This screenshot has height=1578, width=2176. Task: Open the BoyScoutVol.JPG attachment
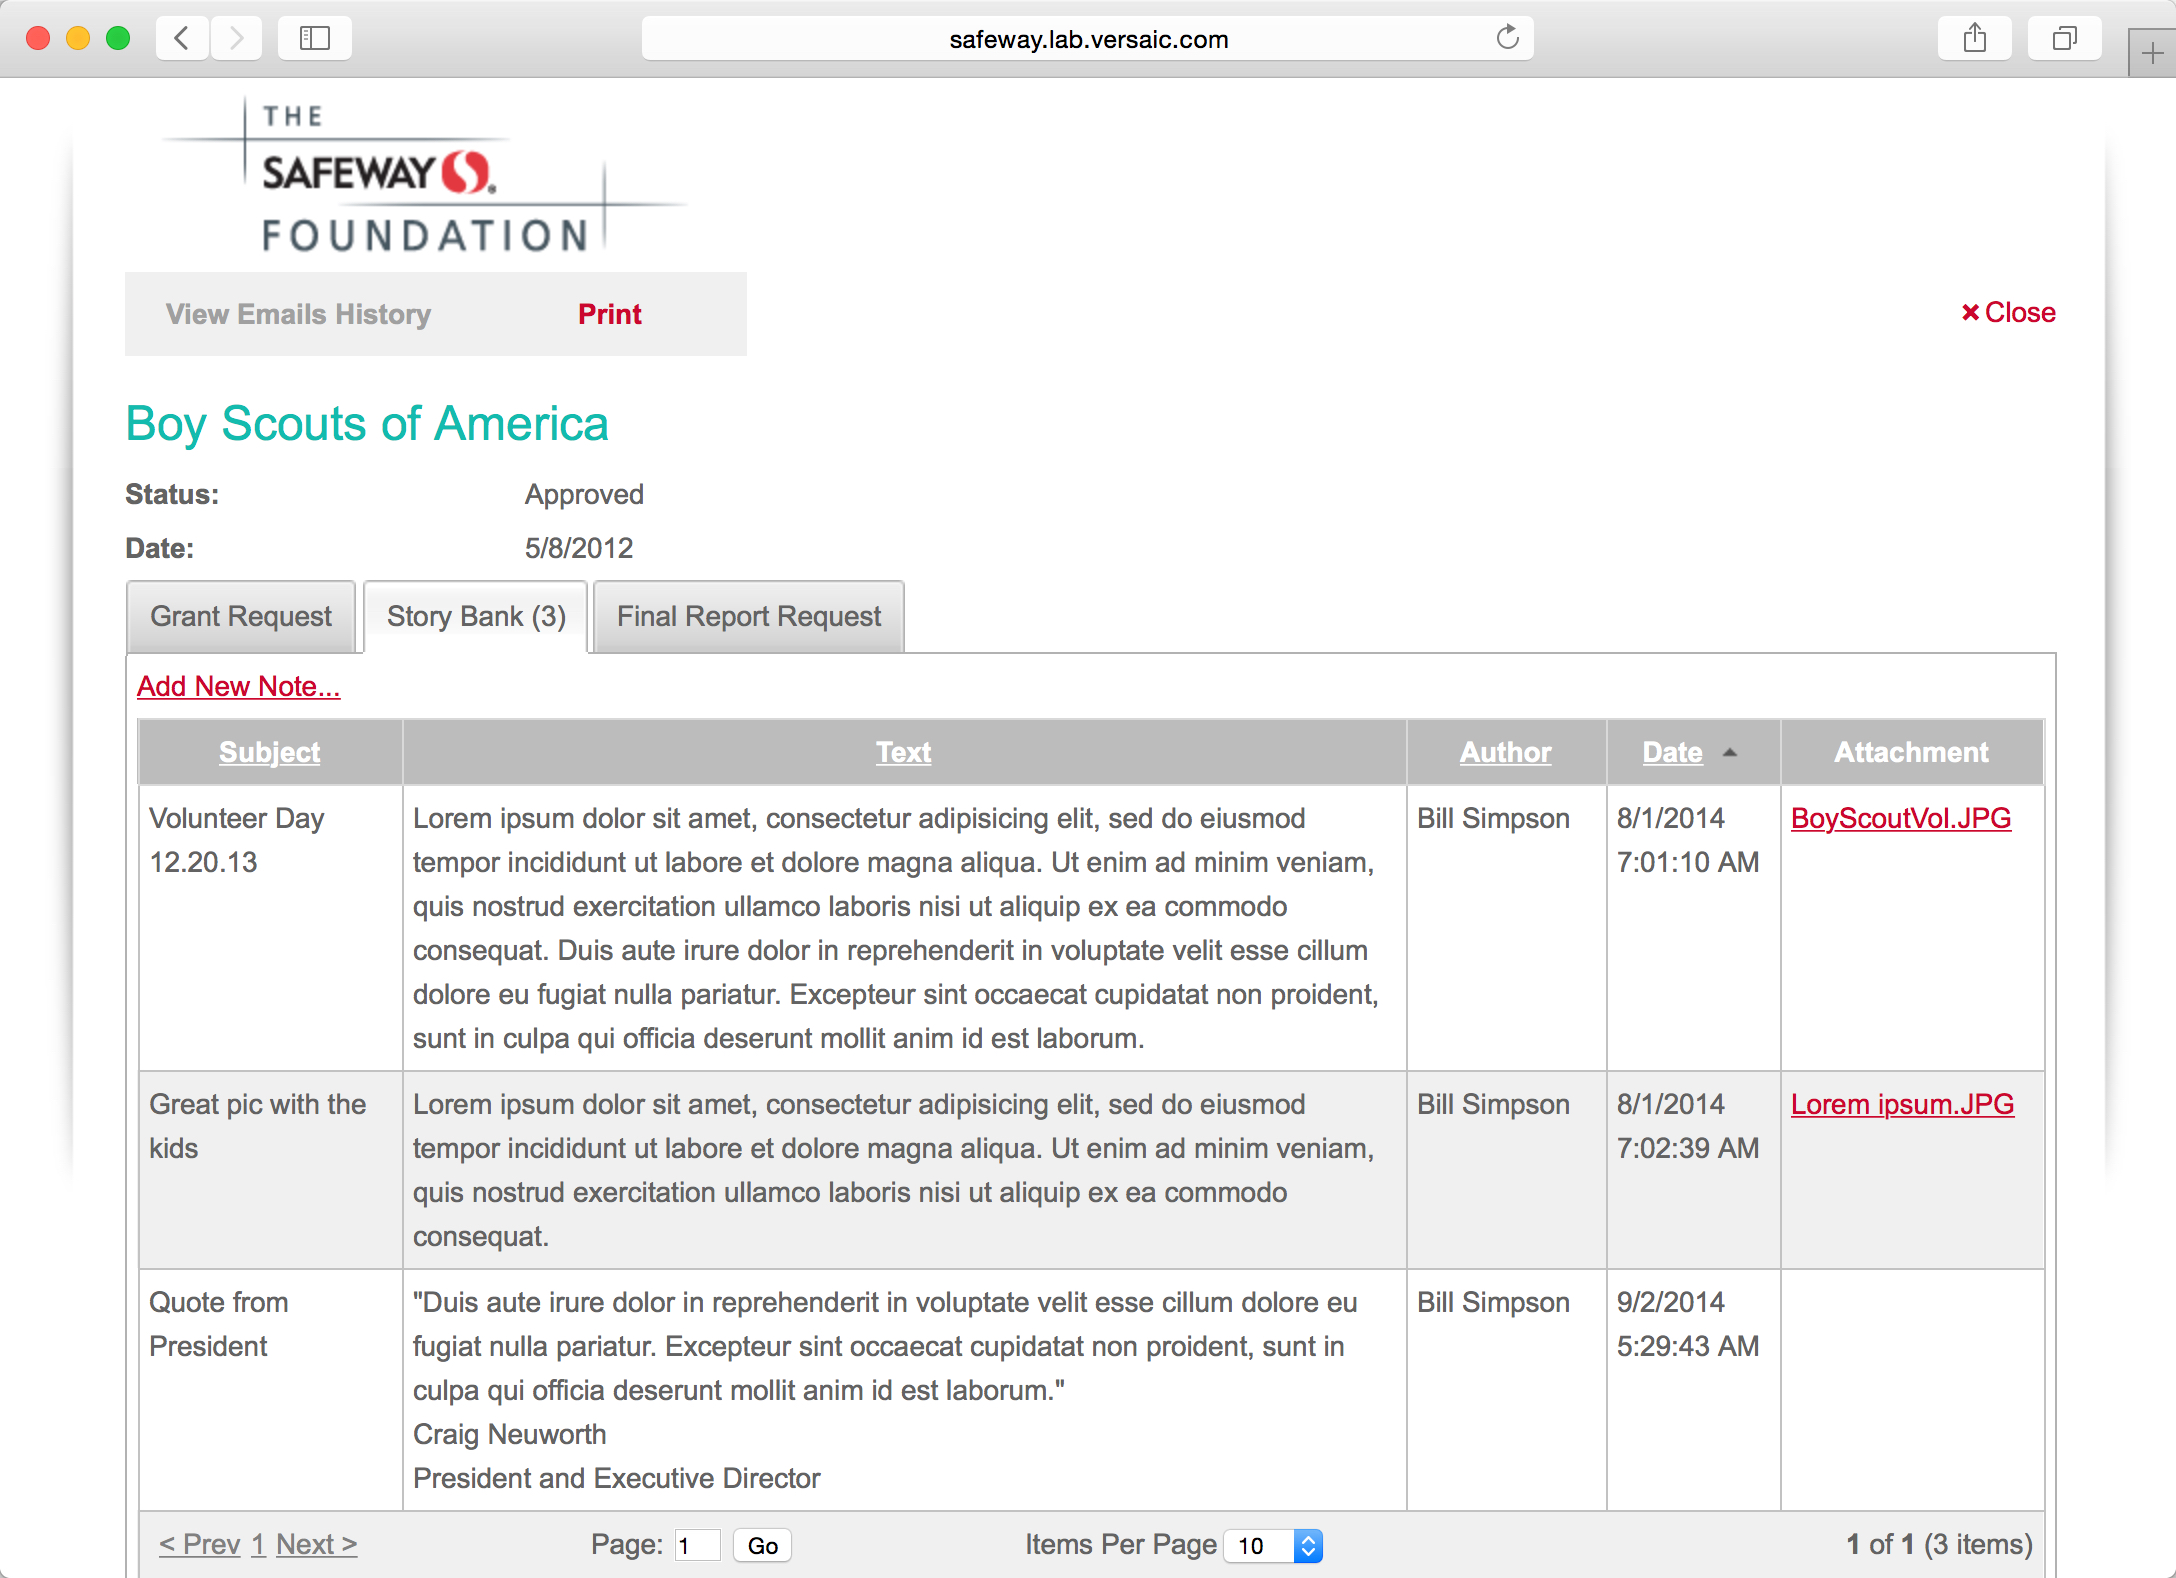pos(1901,818)
